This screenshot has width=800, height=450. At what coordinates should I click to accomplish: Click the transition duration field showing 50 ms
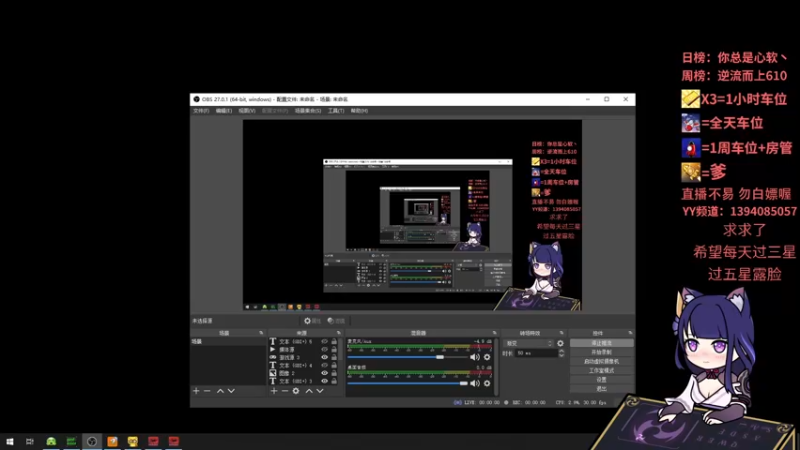coord(536,353)
